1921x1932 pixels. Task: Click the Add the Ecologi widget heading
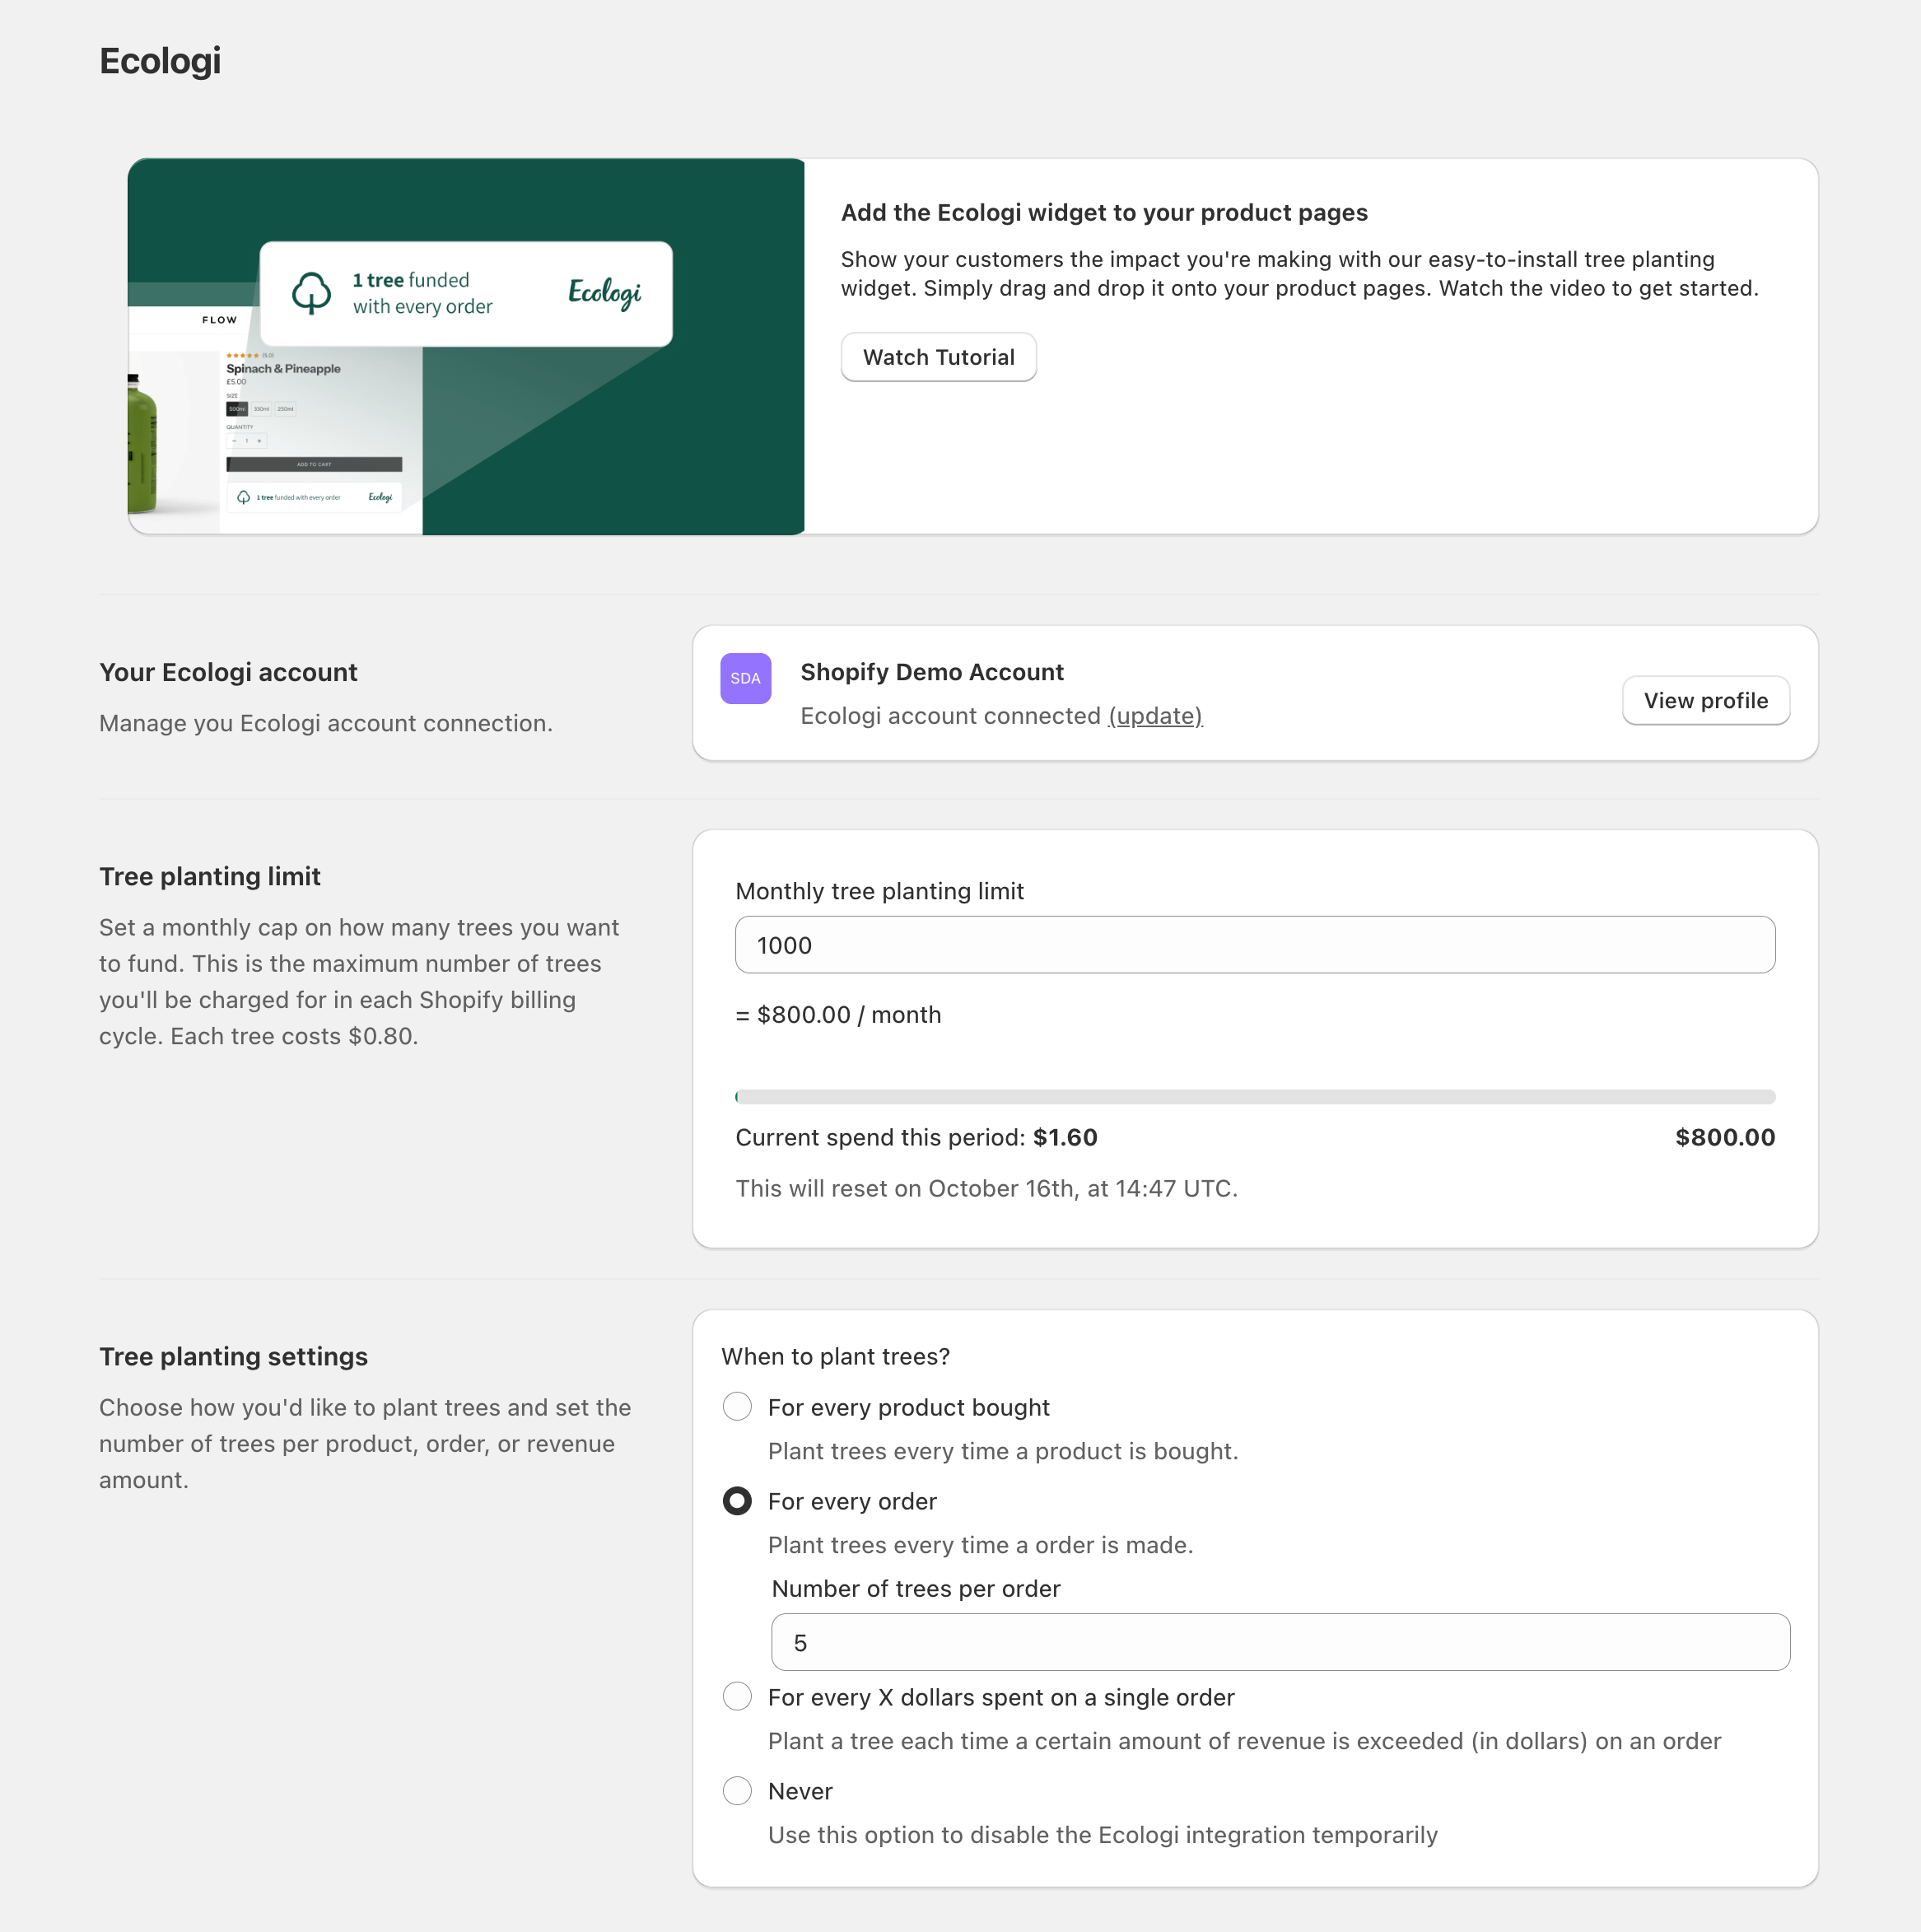(x=1103, y=213)
